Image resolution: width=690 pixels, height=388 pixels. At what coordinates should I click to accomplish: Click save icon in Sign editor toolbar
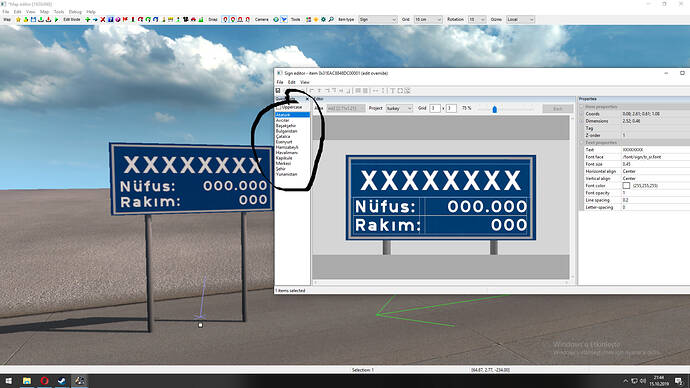coord(278,91)
